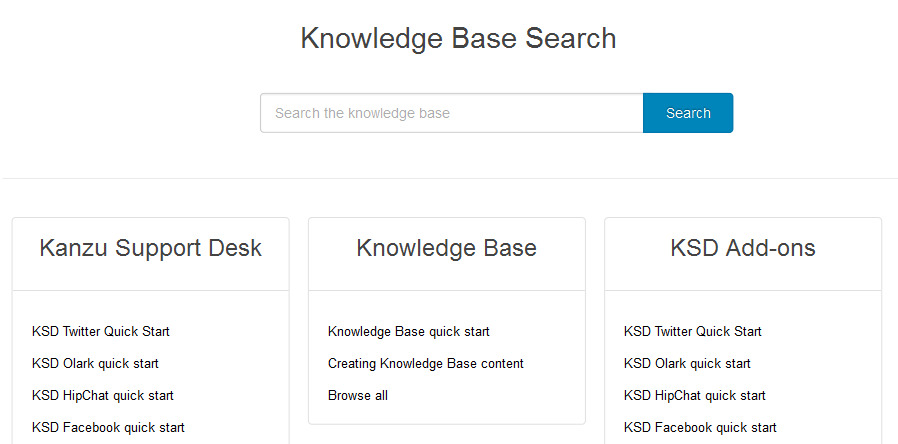This screenshot has width=898, height=444.
Task: Open KSD Twitter Quick Start under KSD Add-ons
Action: 693,331
